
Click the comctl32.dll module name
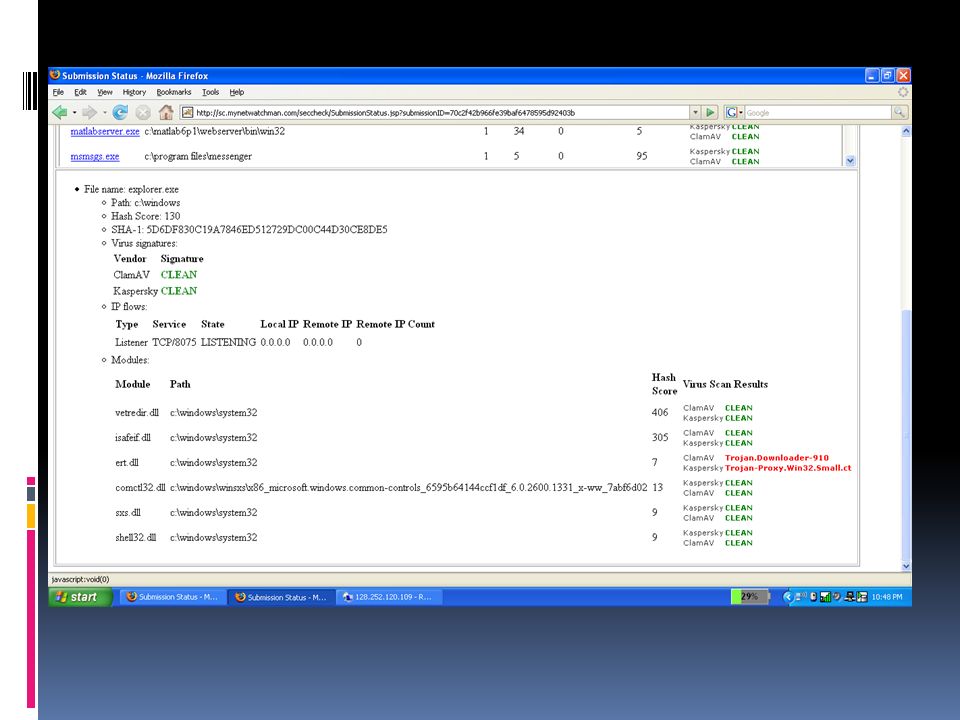click(x=140, y=488)
